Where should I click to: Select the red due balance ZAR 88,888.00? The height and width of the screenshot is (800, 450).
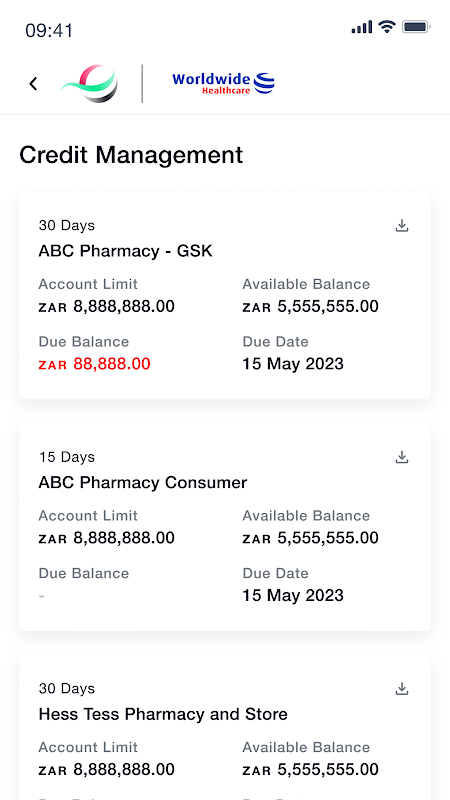pyautogui.click(x=94, y=364)
